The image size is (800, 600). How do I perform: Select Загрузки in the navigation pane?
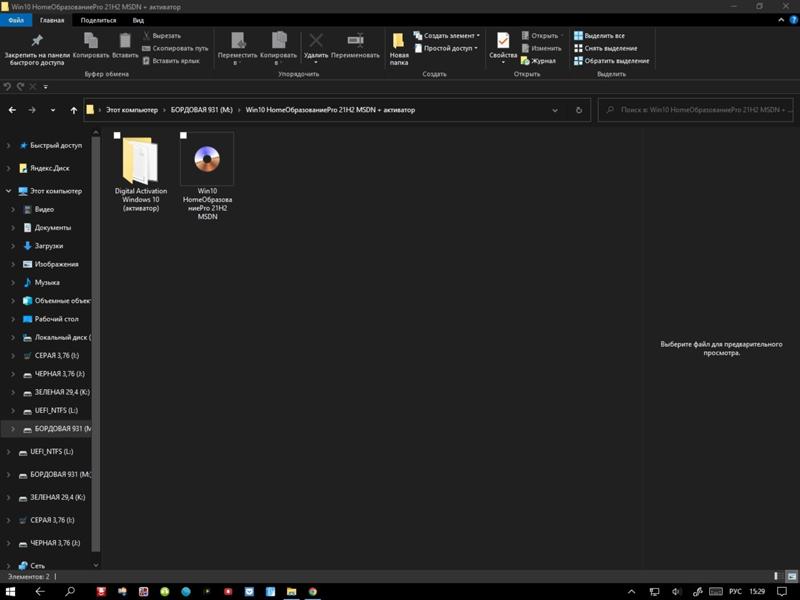(48, 246)
